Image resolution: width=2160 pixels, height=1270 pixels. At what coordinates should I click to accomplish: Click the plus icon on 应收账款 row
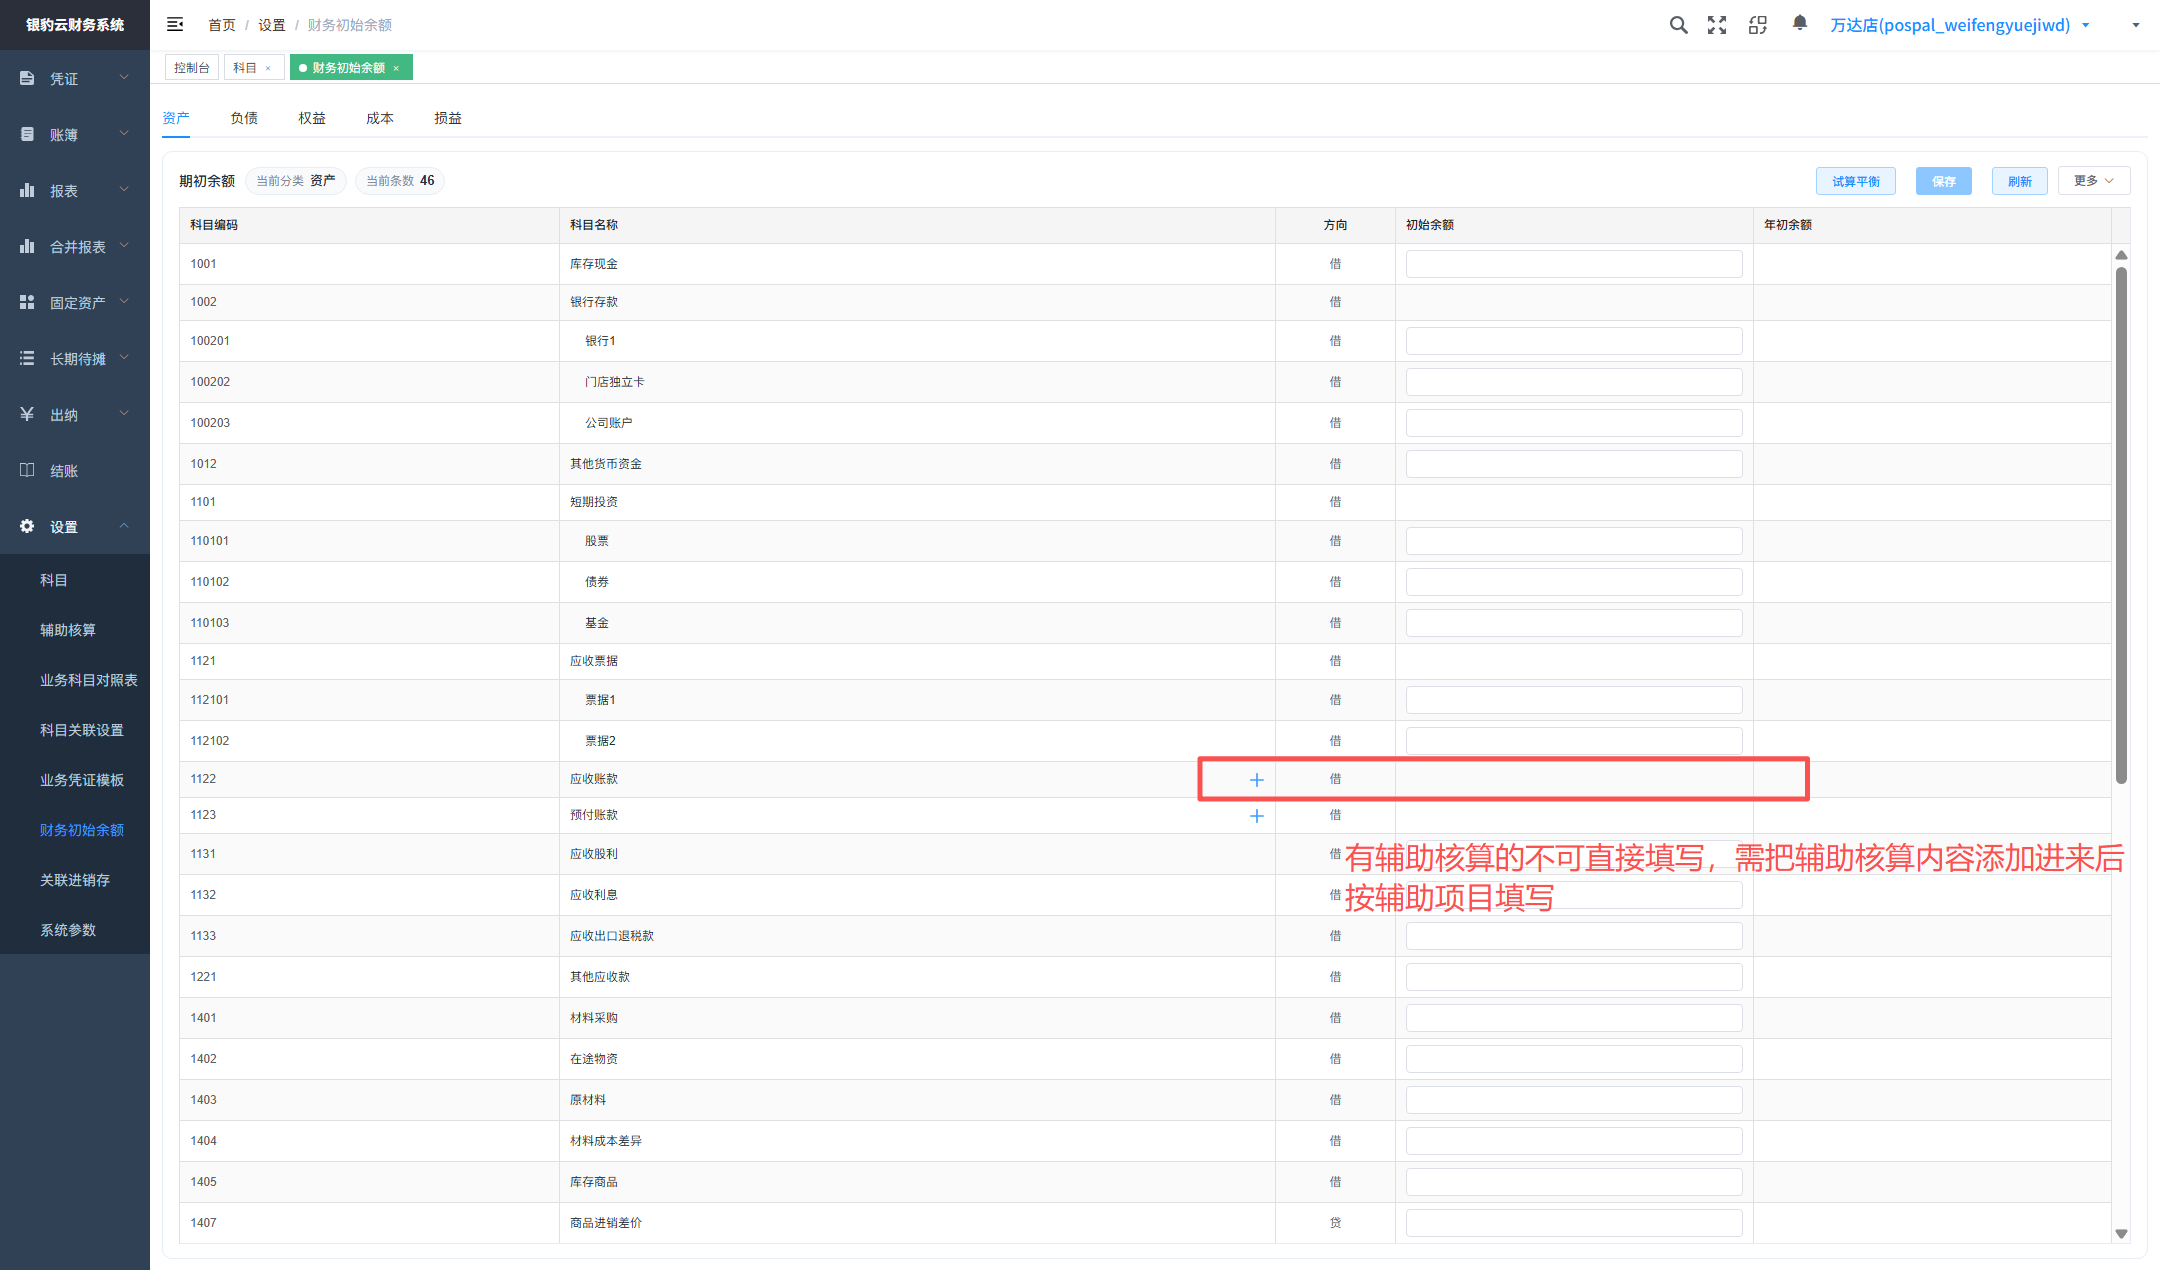point(1257,780)
